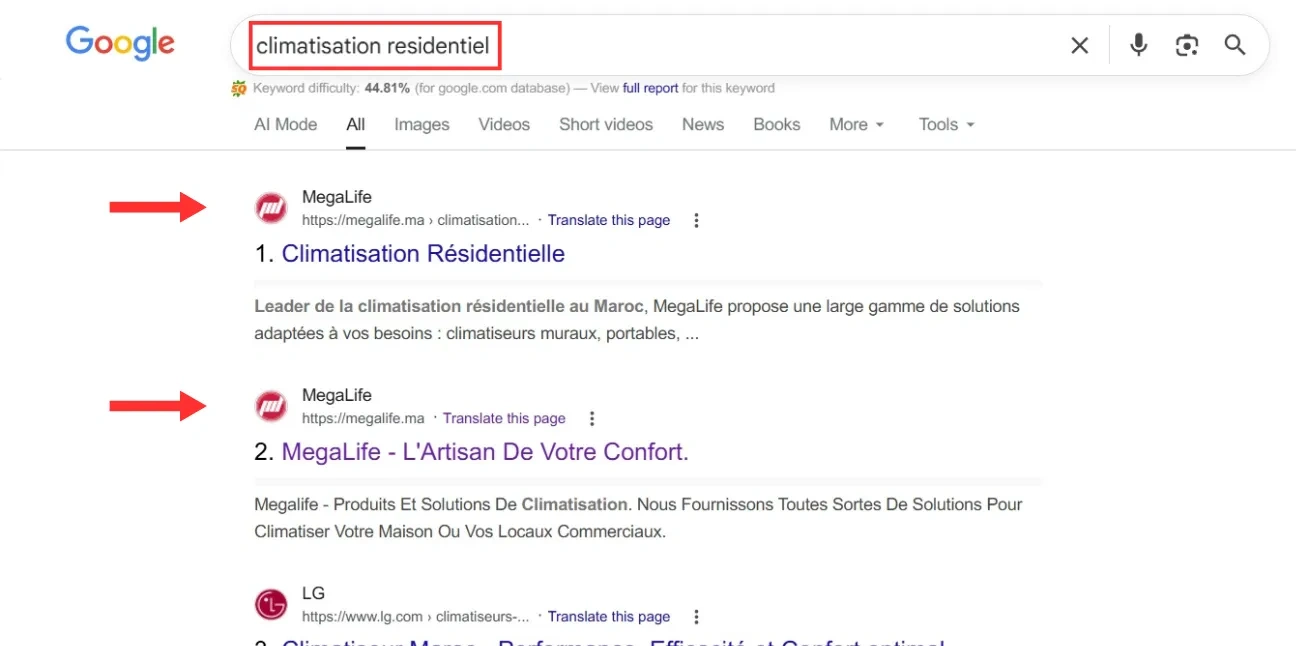Viewport: 1296px width, 646px height.
Task: Open Google Lens image search
Action: point(1187,45)
